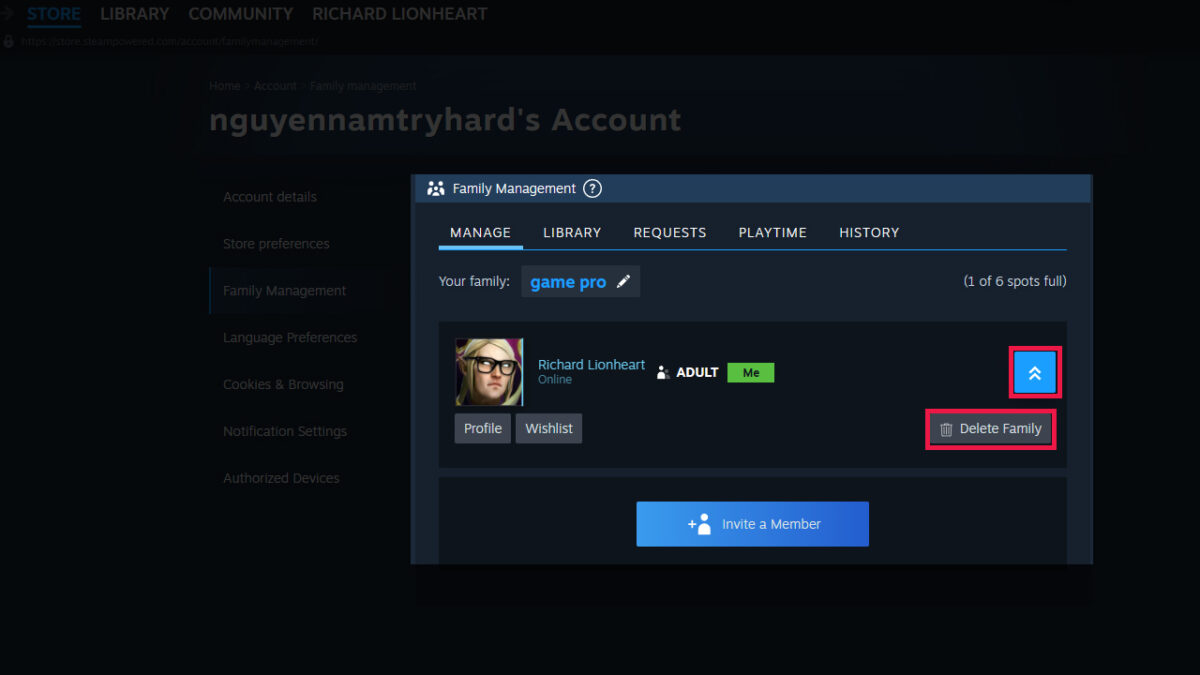Screen dimensions: 1200x675
Task: Select Family Management in sidebar
Action: 285,291
